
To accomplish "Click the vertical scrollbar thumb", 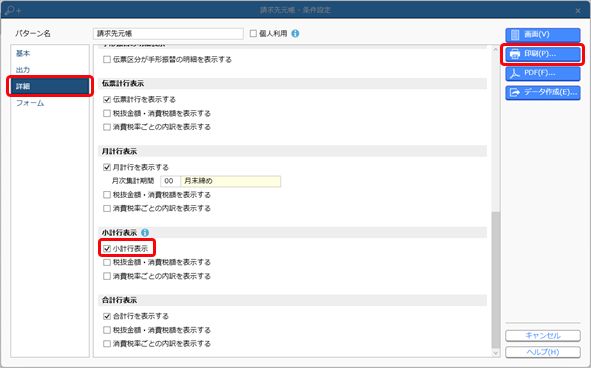I will point(496,280).
